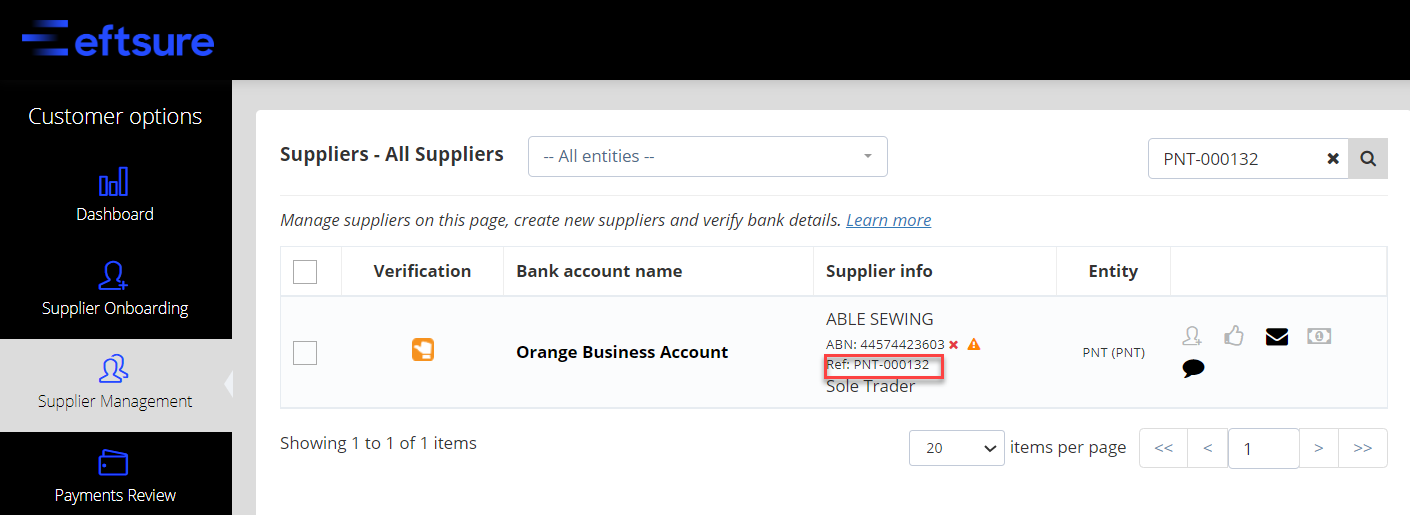
Task: Clear the PNT-000132 search with the X
Action: pos(1333,159)
